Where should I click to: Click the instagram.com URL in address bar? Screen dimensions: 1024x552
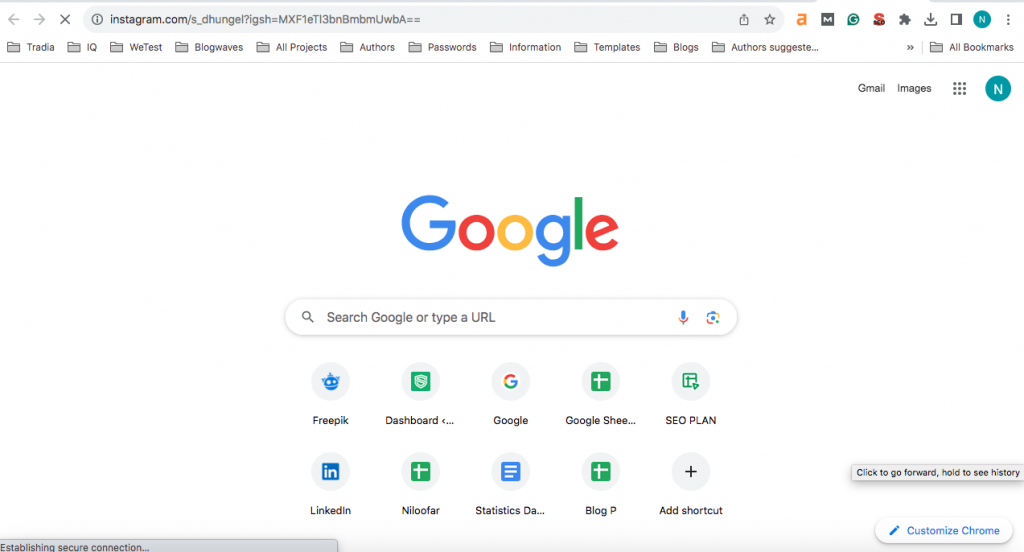[x=265, y=20]
